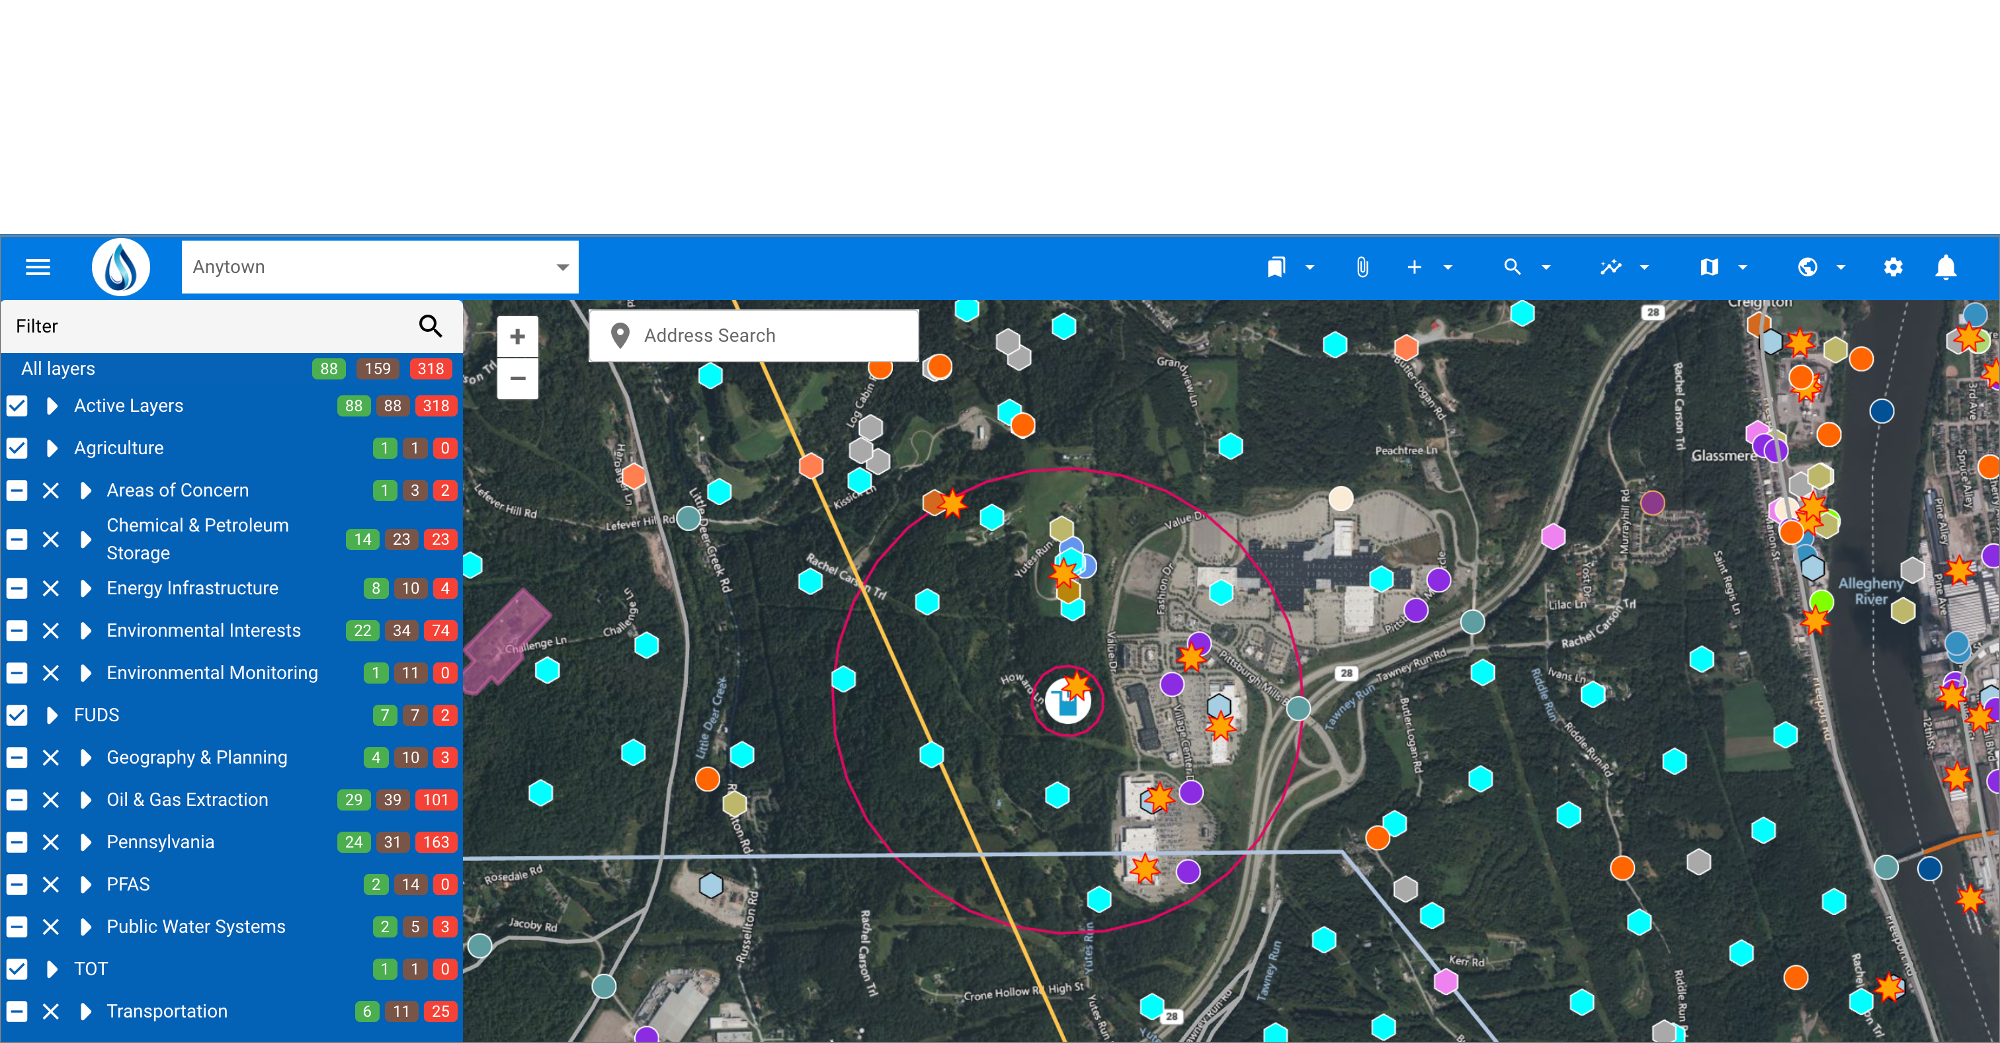Open the add plus dropdown arrow
Screen dimensions: 2000x1043
1448,268
